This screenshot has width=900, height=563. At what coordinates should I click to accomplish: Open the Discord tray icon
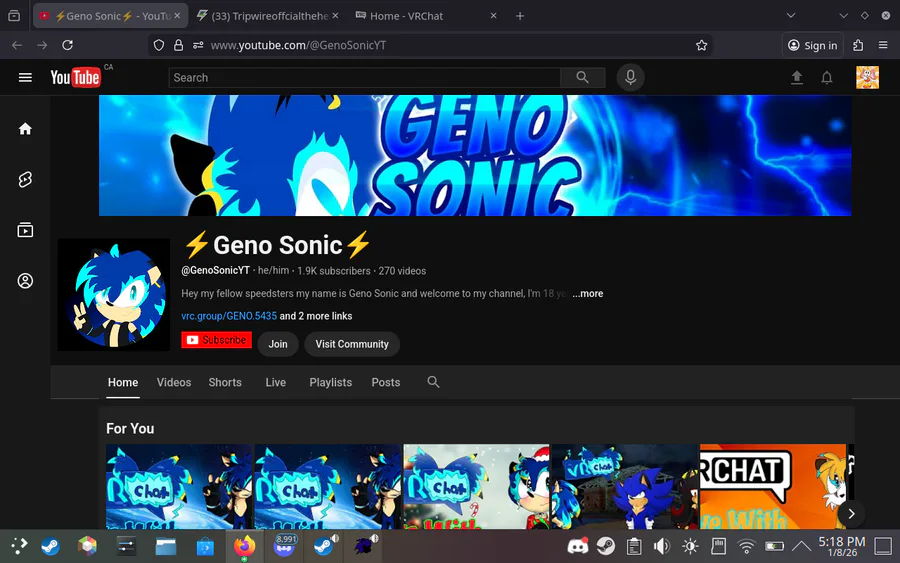pyautogui.click(x=577, y=546)
